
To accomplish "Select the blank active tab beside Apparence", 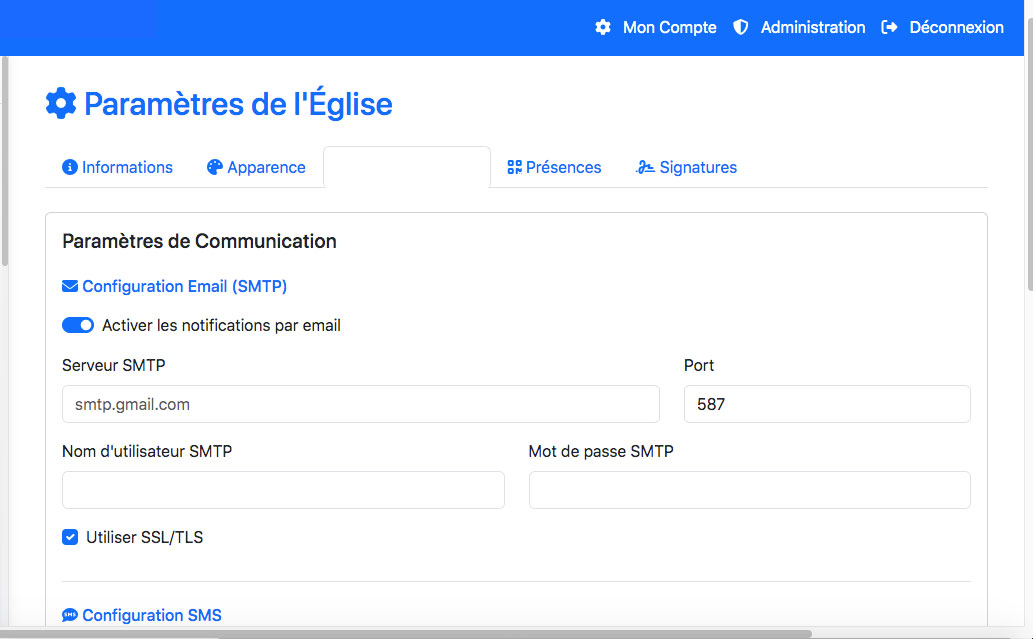I will (407, 168).
